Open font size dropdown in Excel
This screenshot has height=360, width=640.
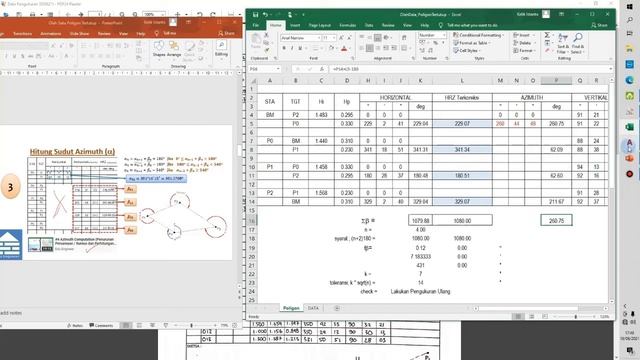(334, 38)
